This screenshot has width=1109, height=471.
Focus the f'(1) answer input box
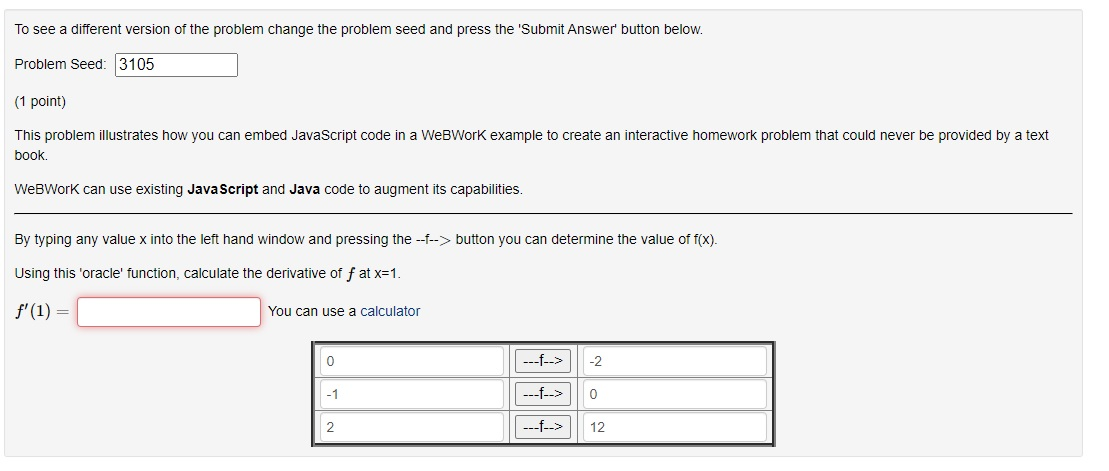(x=169, y=312)
